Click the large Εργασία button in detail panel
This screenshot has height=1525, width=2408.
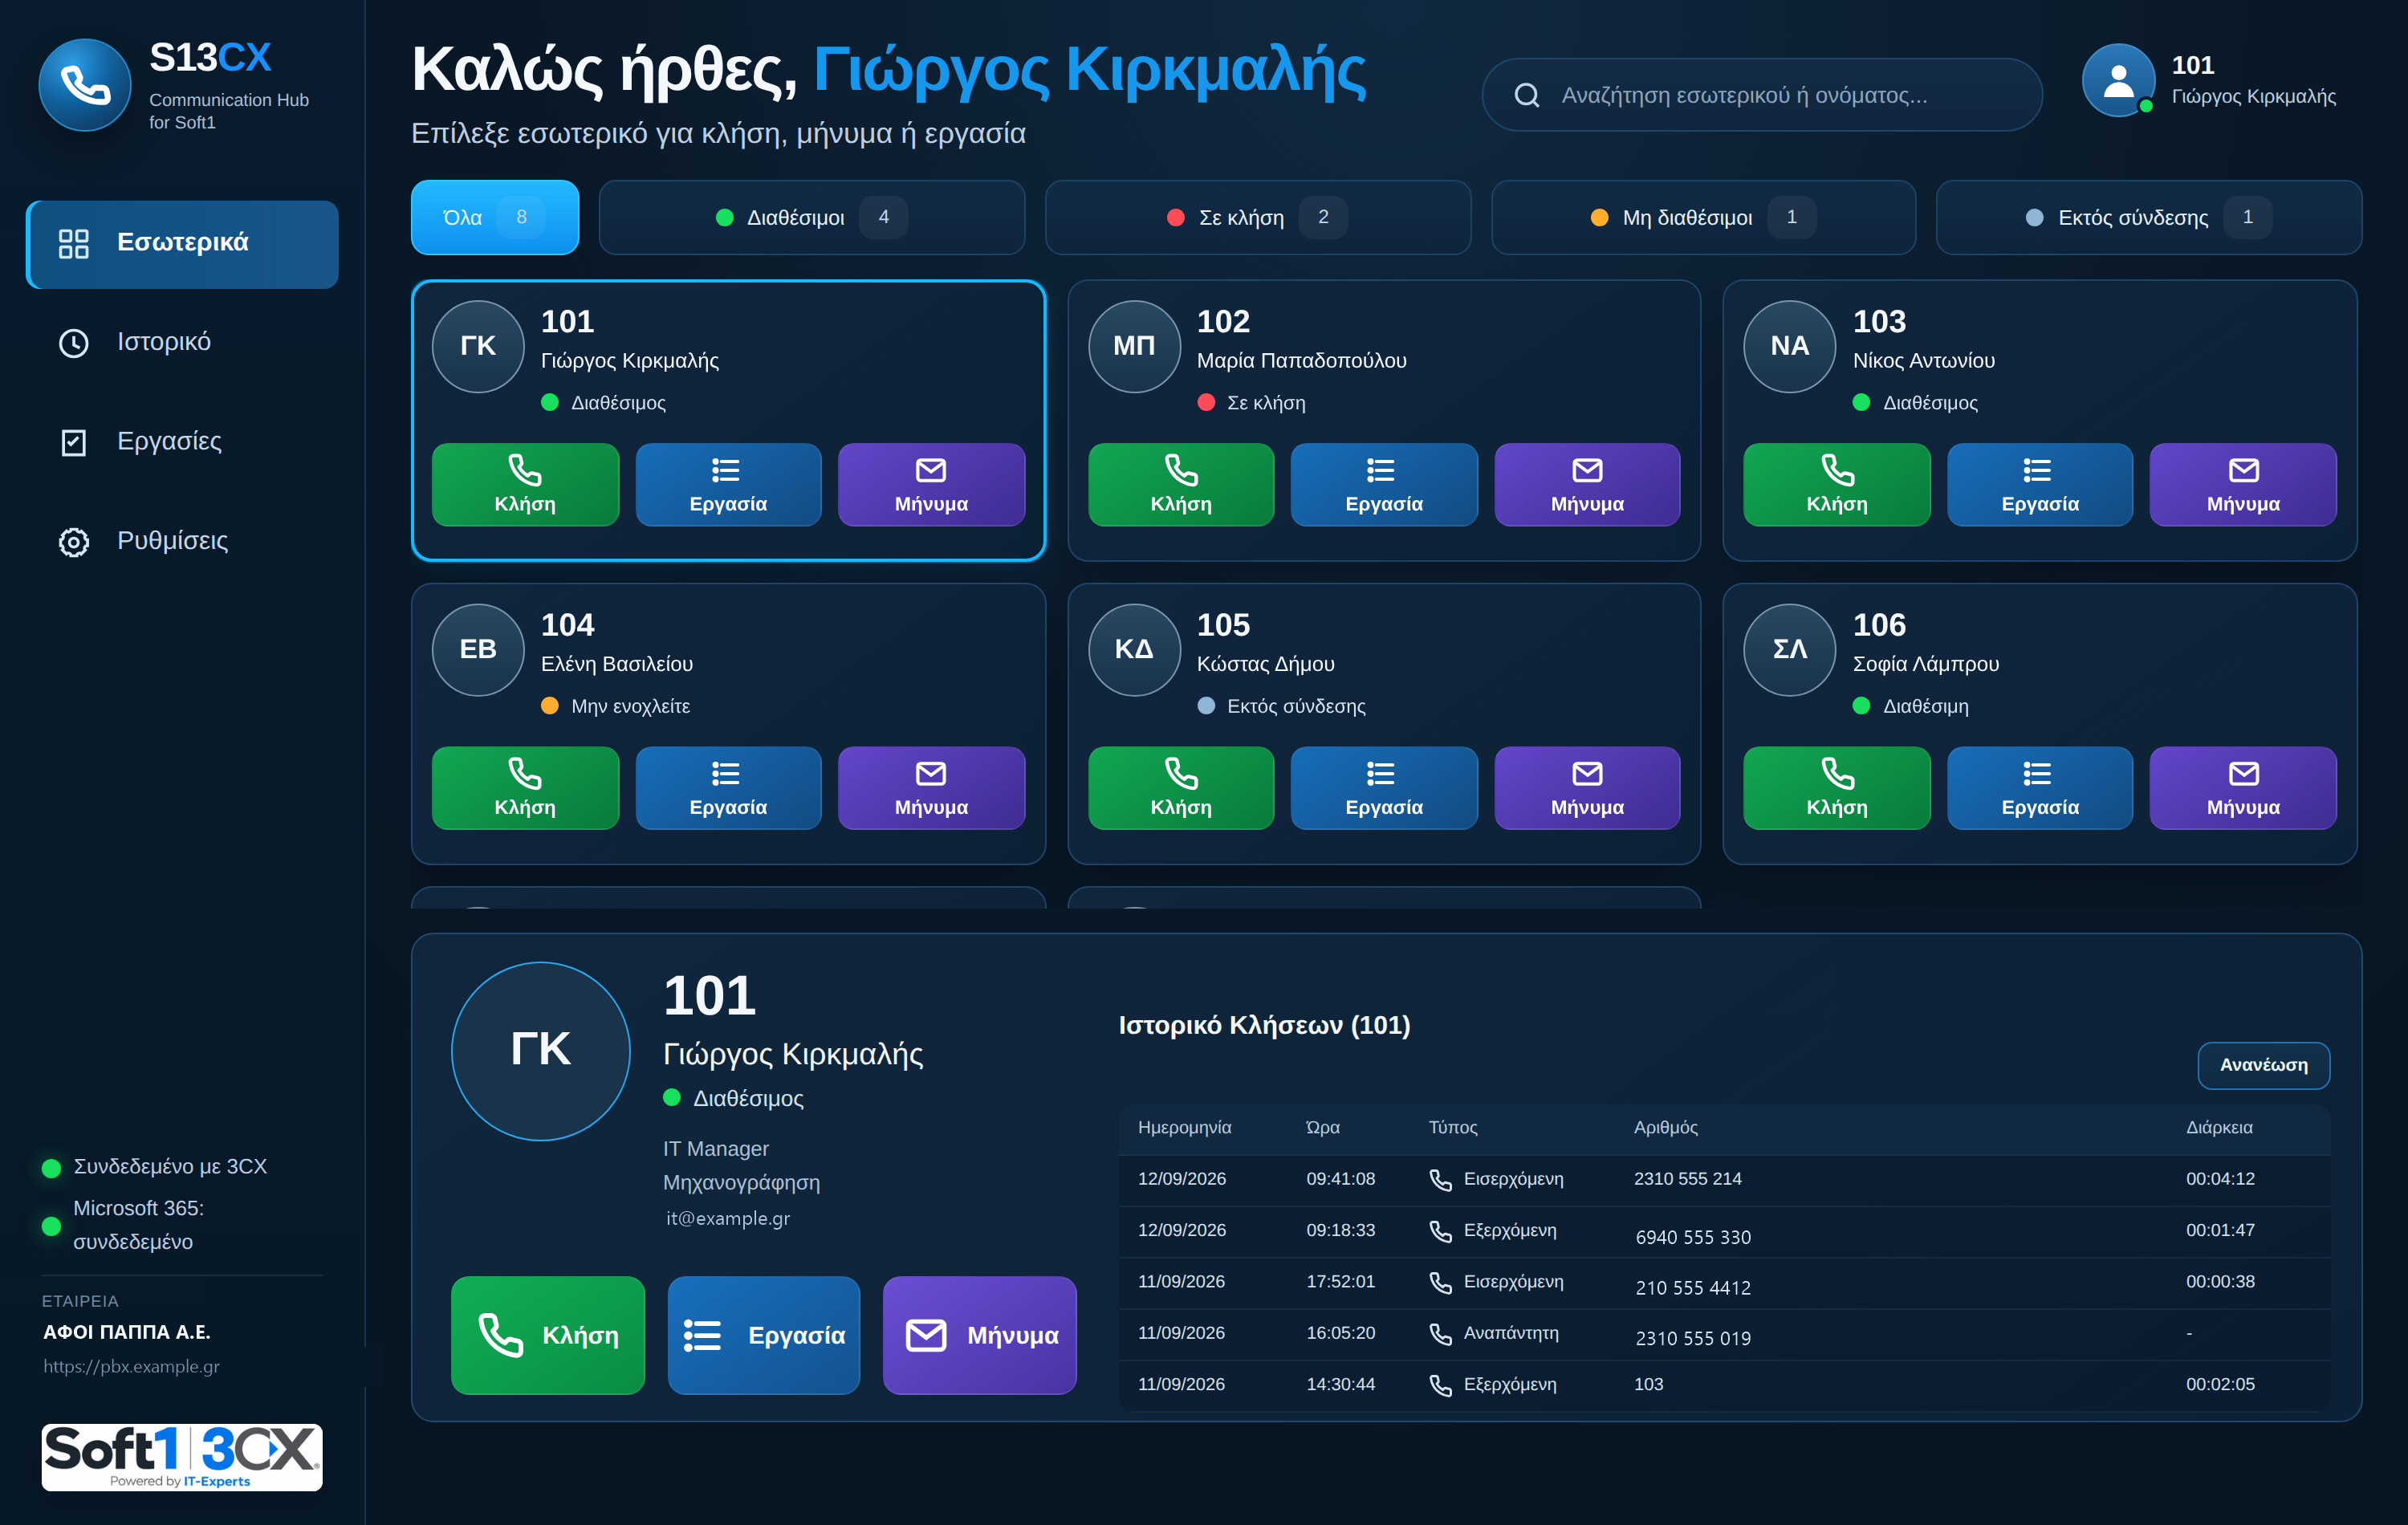(x=764, y=1335)
